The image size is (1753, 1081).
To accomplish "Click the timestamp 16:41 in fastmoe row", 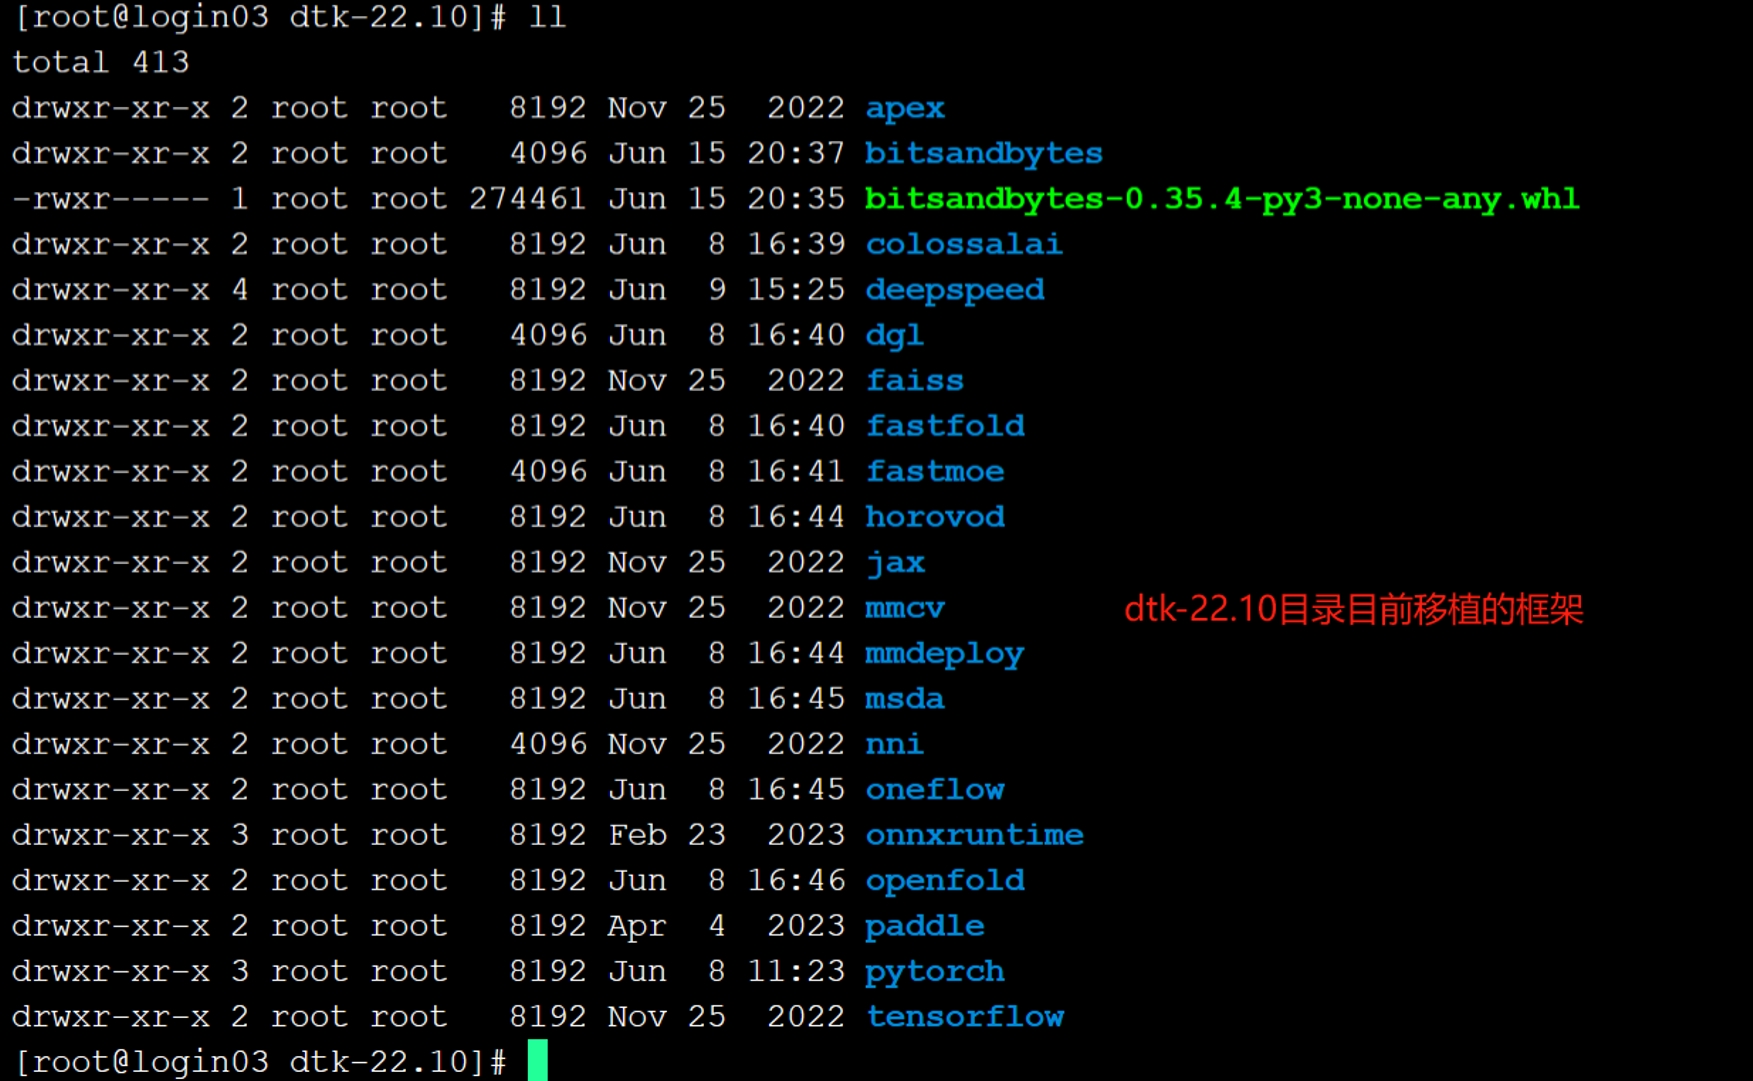I will pos(796,471).
